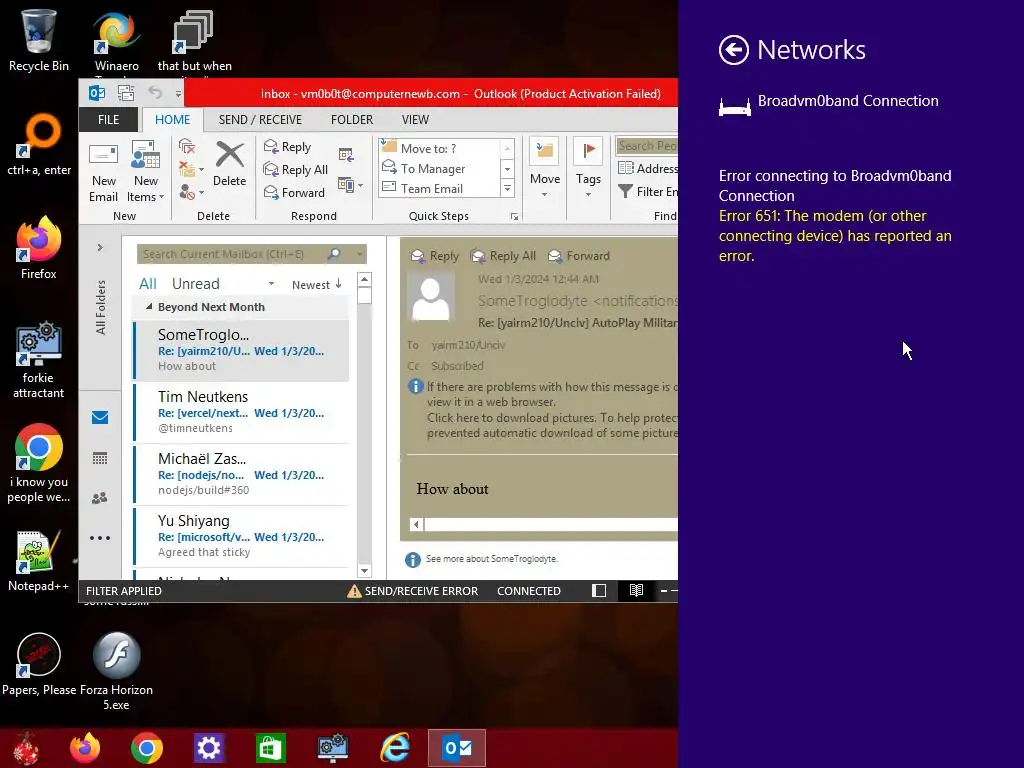Switch to the HOME tab
1024x768 pixels.
172,120
